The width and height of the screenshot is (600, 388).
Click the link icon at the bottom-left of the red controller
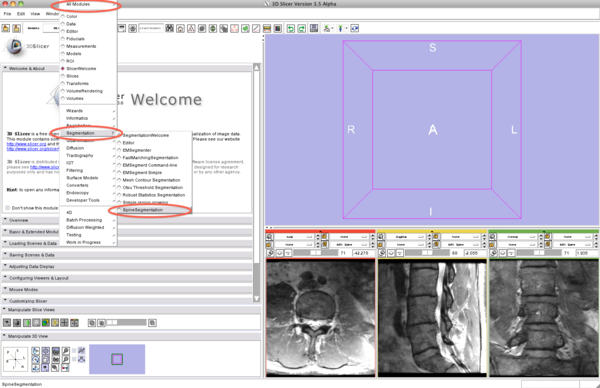point(270,253)
